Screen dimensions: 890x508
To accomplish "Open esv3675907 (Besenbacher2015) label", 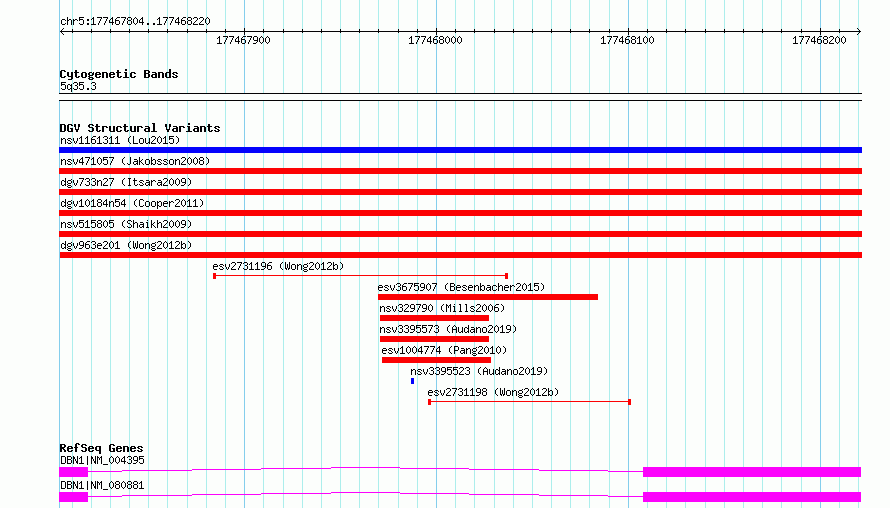I will click(461, 287).
